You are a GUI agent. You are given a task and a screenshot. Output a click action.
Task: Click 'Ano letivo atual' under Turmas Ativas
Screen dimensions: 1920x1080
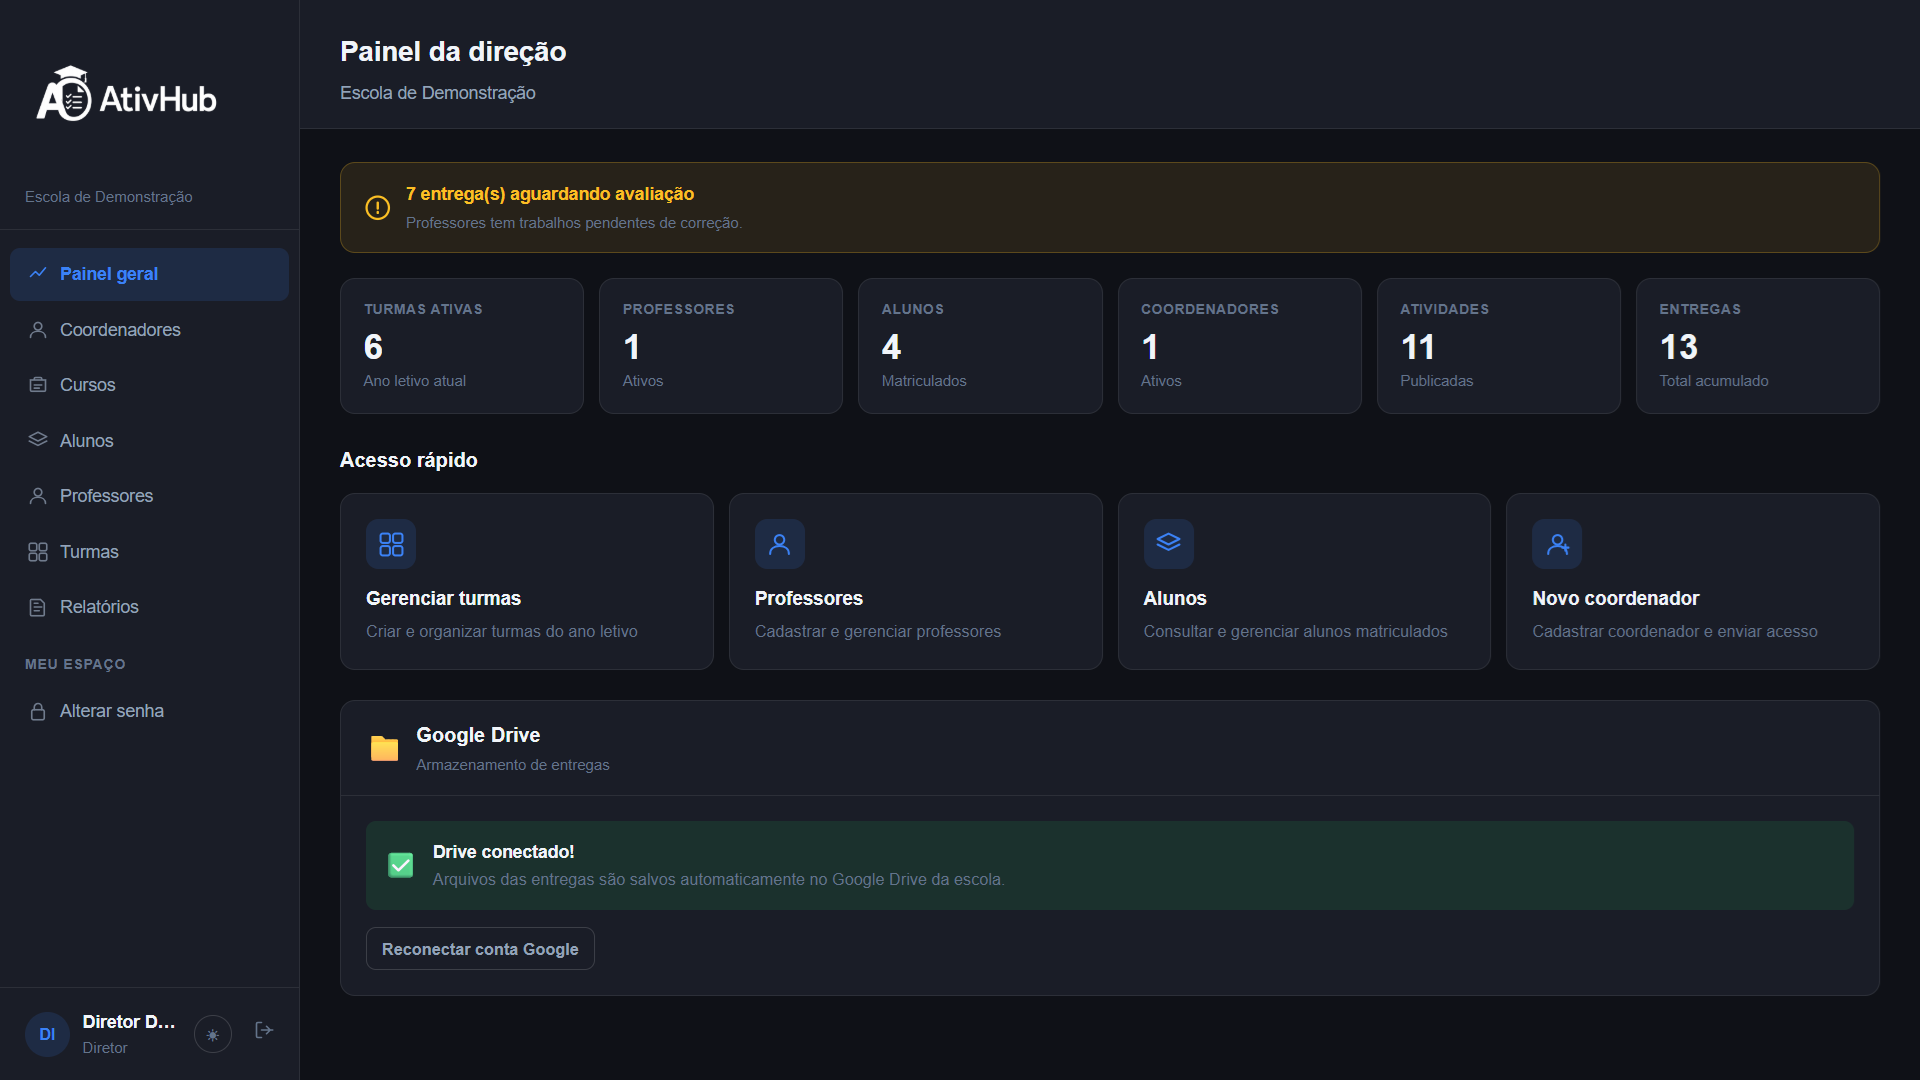415,381
